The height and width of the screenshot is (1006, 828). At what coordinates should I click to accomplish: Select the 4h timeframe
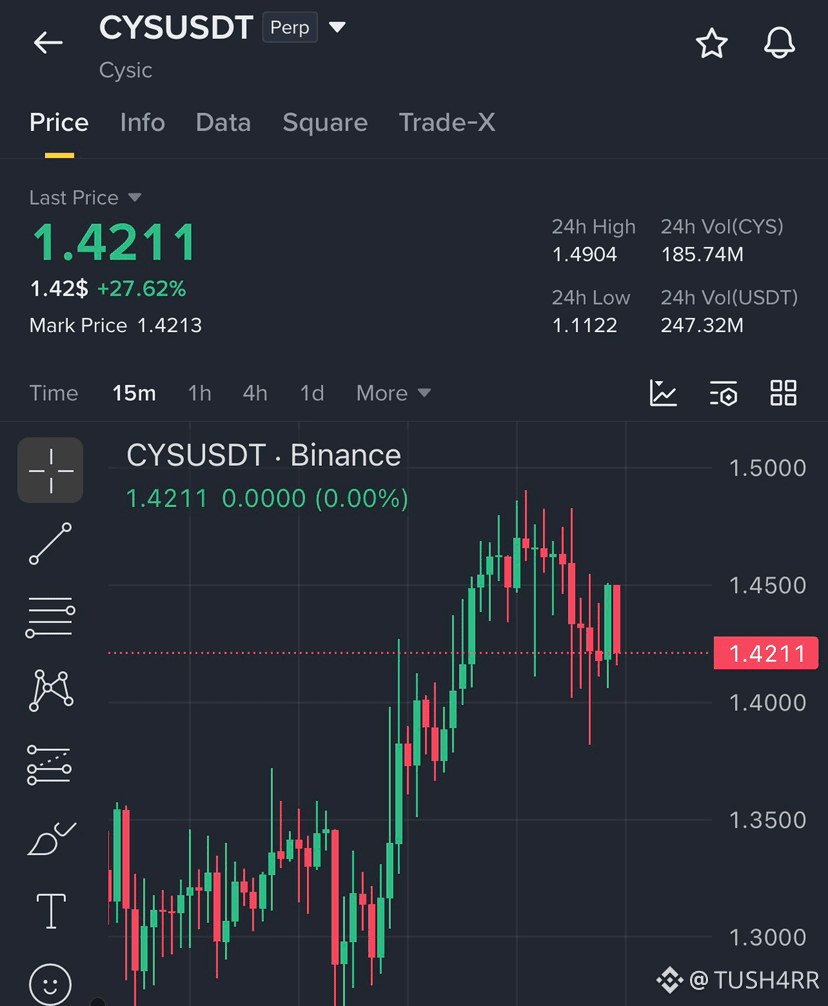255,393
